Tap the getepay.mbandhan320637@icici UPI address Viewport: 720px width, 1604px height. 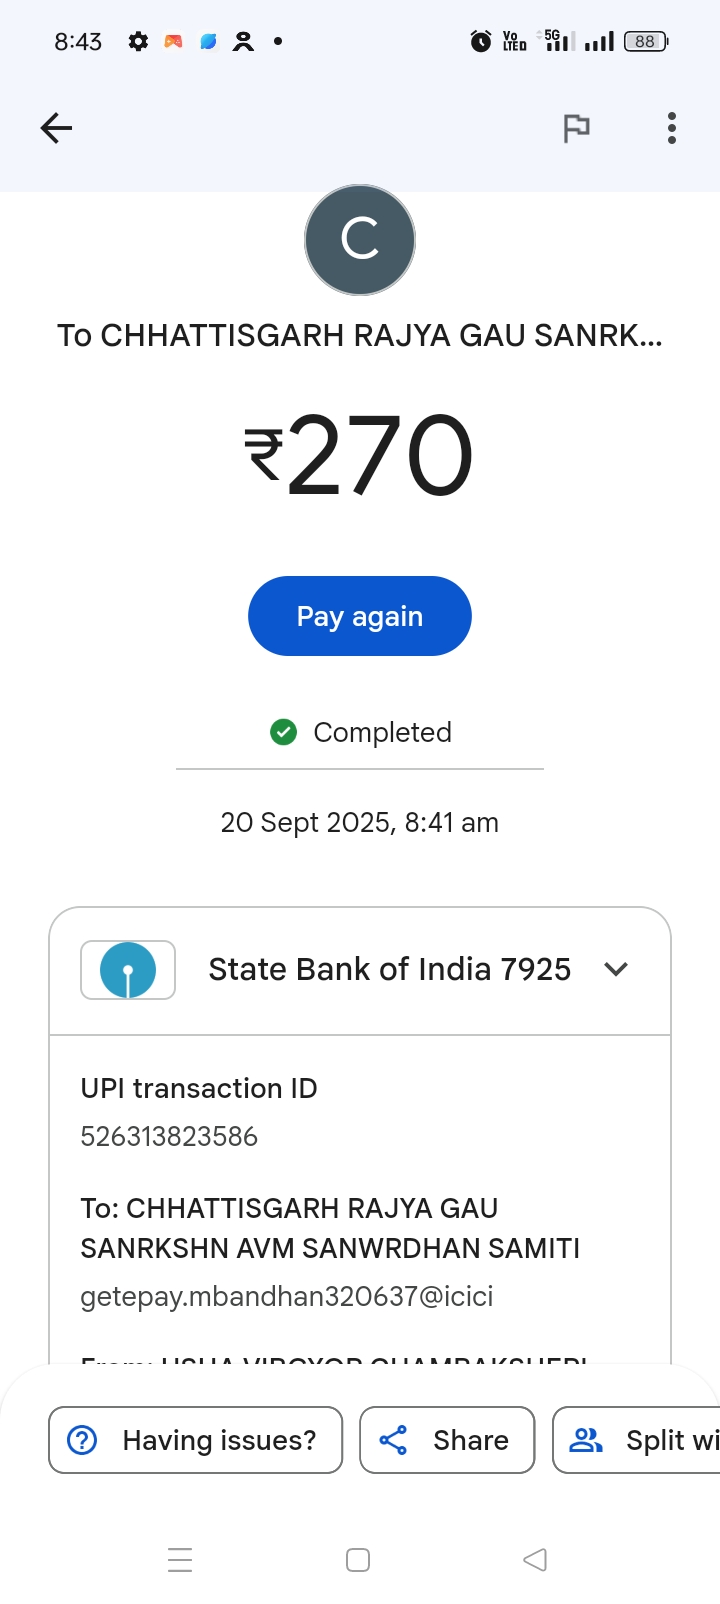pos(287,1297)
